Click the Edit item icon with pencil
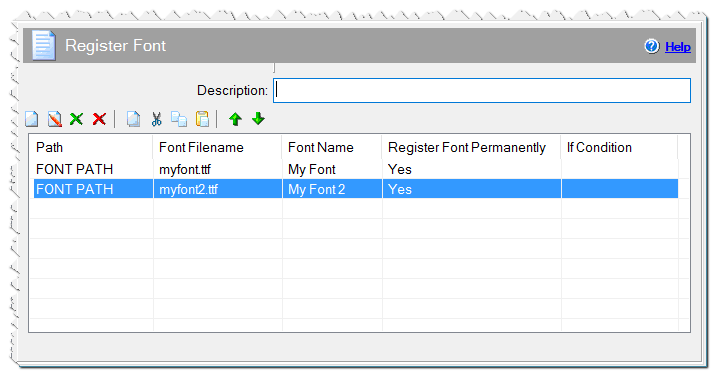This screenshot has width=711, height=371. pos(54,119)
